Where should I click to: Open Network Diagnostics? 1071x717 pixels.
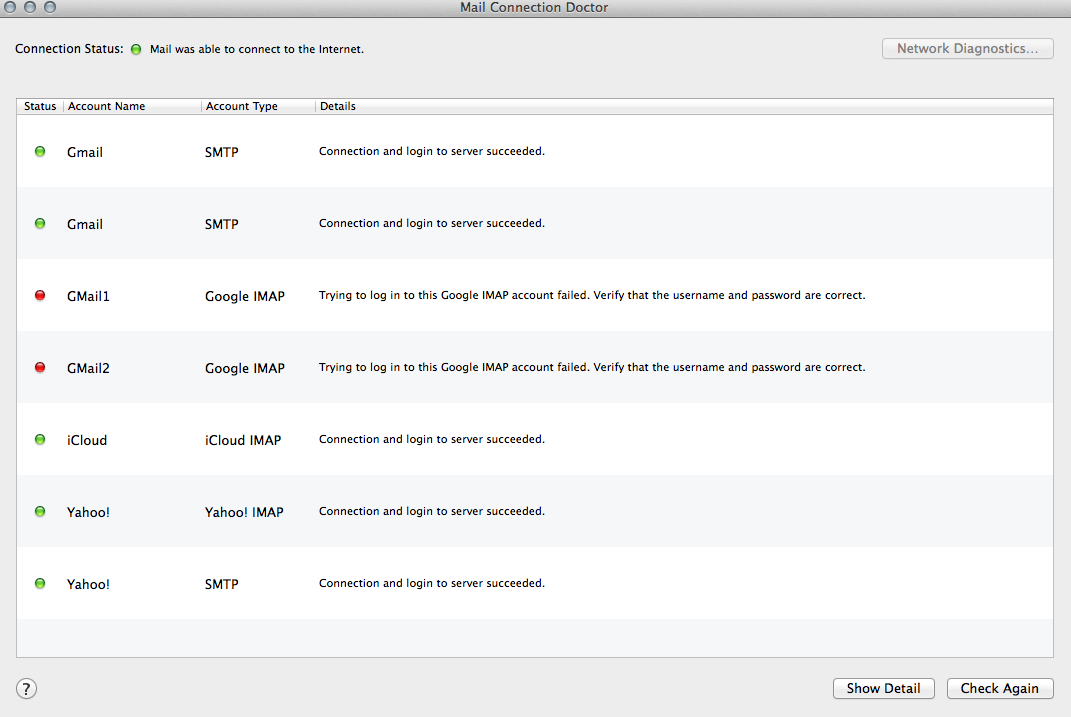tap(967, 48)
